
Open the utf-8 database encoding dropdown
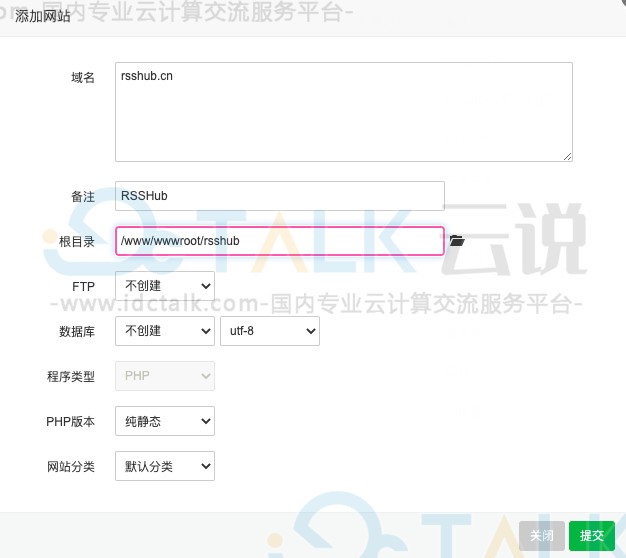pos(270,331)
